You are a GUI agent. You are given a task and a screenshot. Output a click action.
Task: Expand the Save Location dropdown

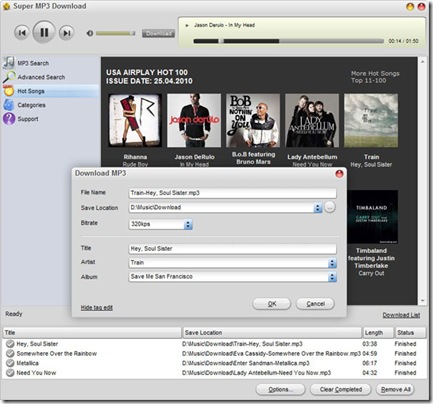318,208
